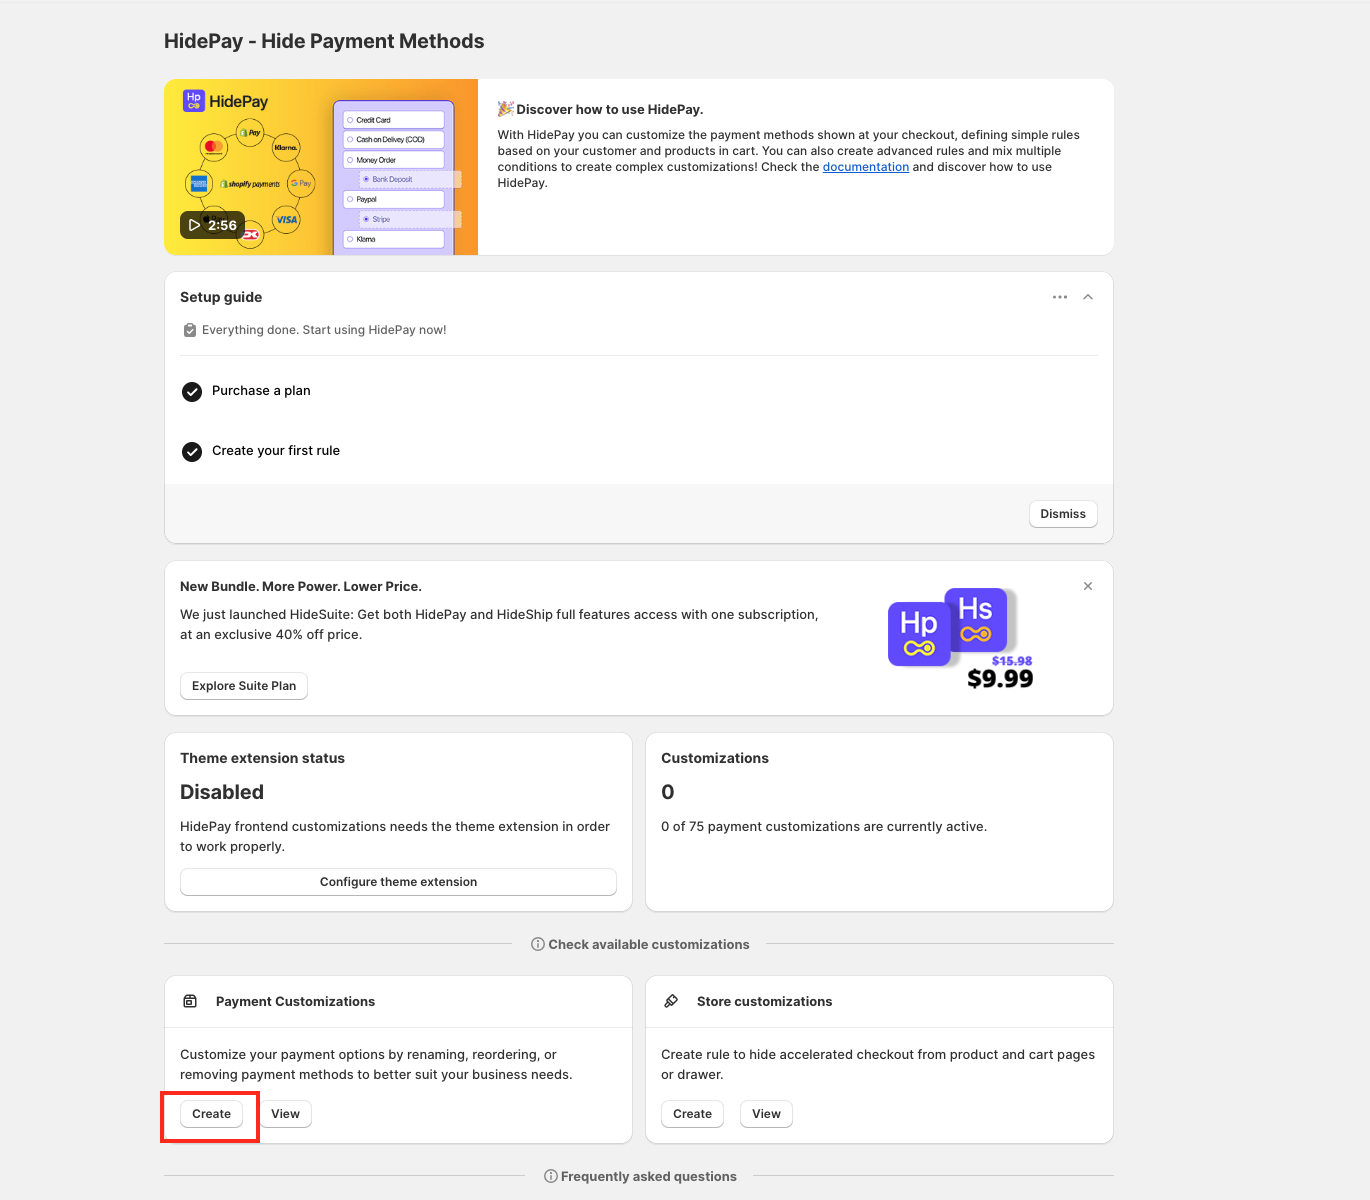This screenshot has width=1370, height=1200.
Task: Open the documentation link
Action: click(x=866, y=167)
